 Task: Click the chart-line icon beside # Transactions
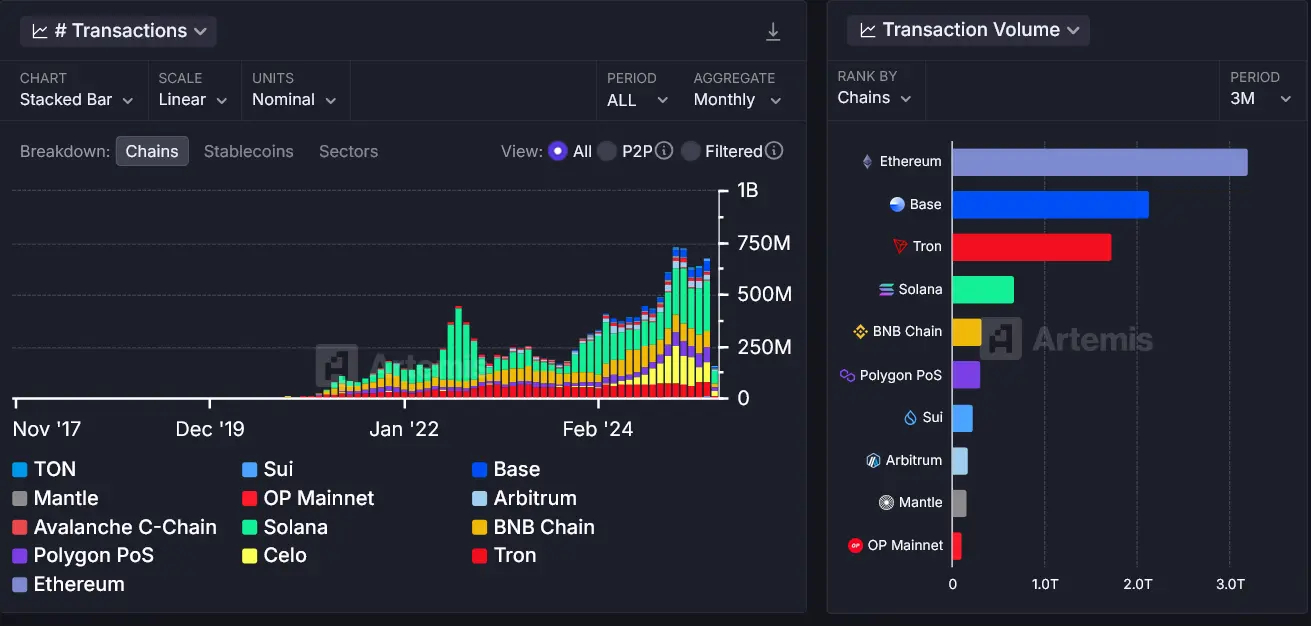[40, 31]
